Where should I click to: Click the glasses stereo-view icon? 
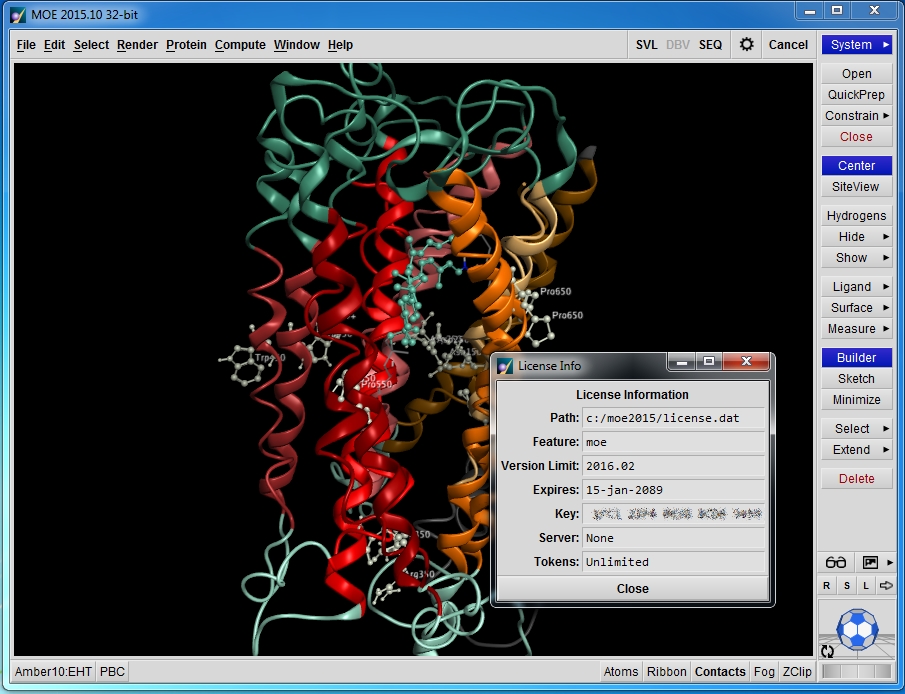835,562
